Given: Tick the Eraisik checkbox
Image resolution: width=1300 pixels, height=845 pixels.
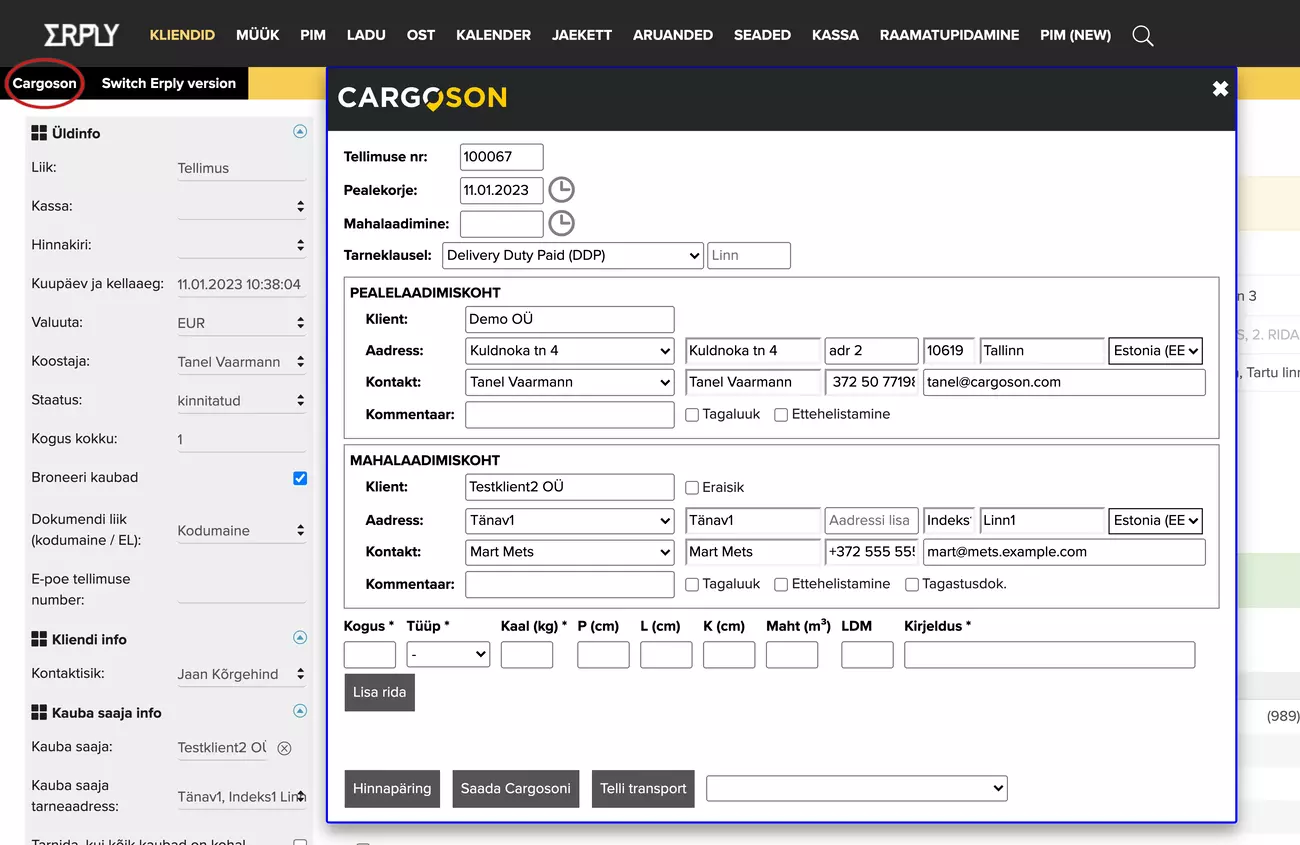Looking at the screenshot, I should [692, 488].
